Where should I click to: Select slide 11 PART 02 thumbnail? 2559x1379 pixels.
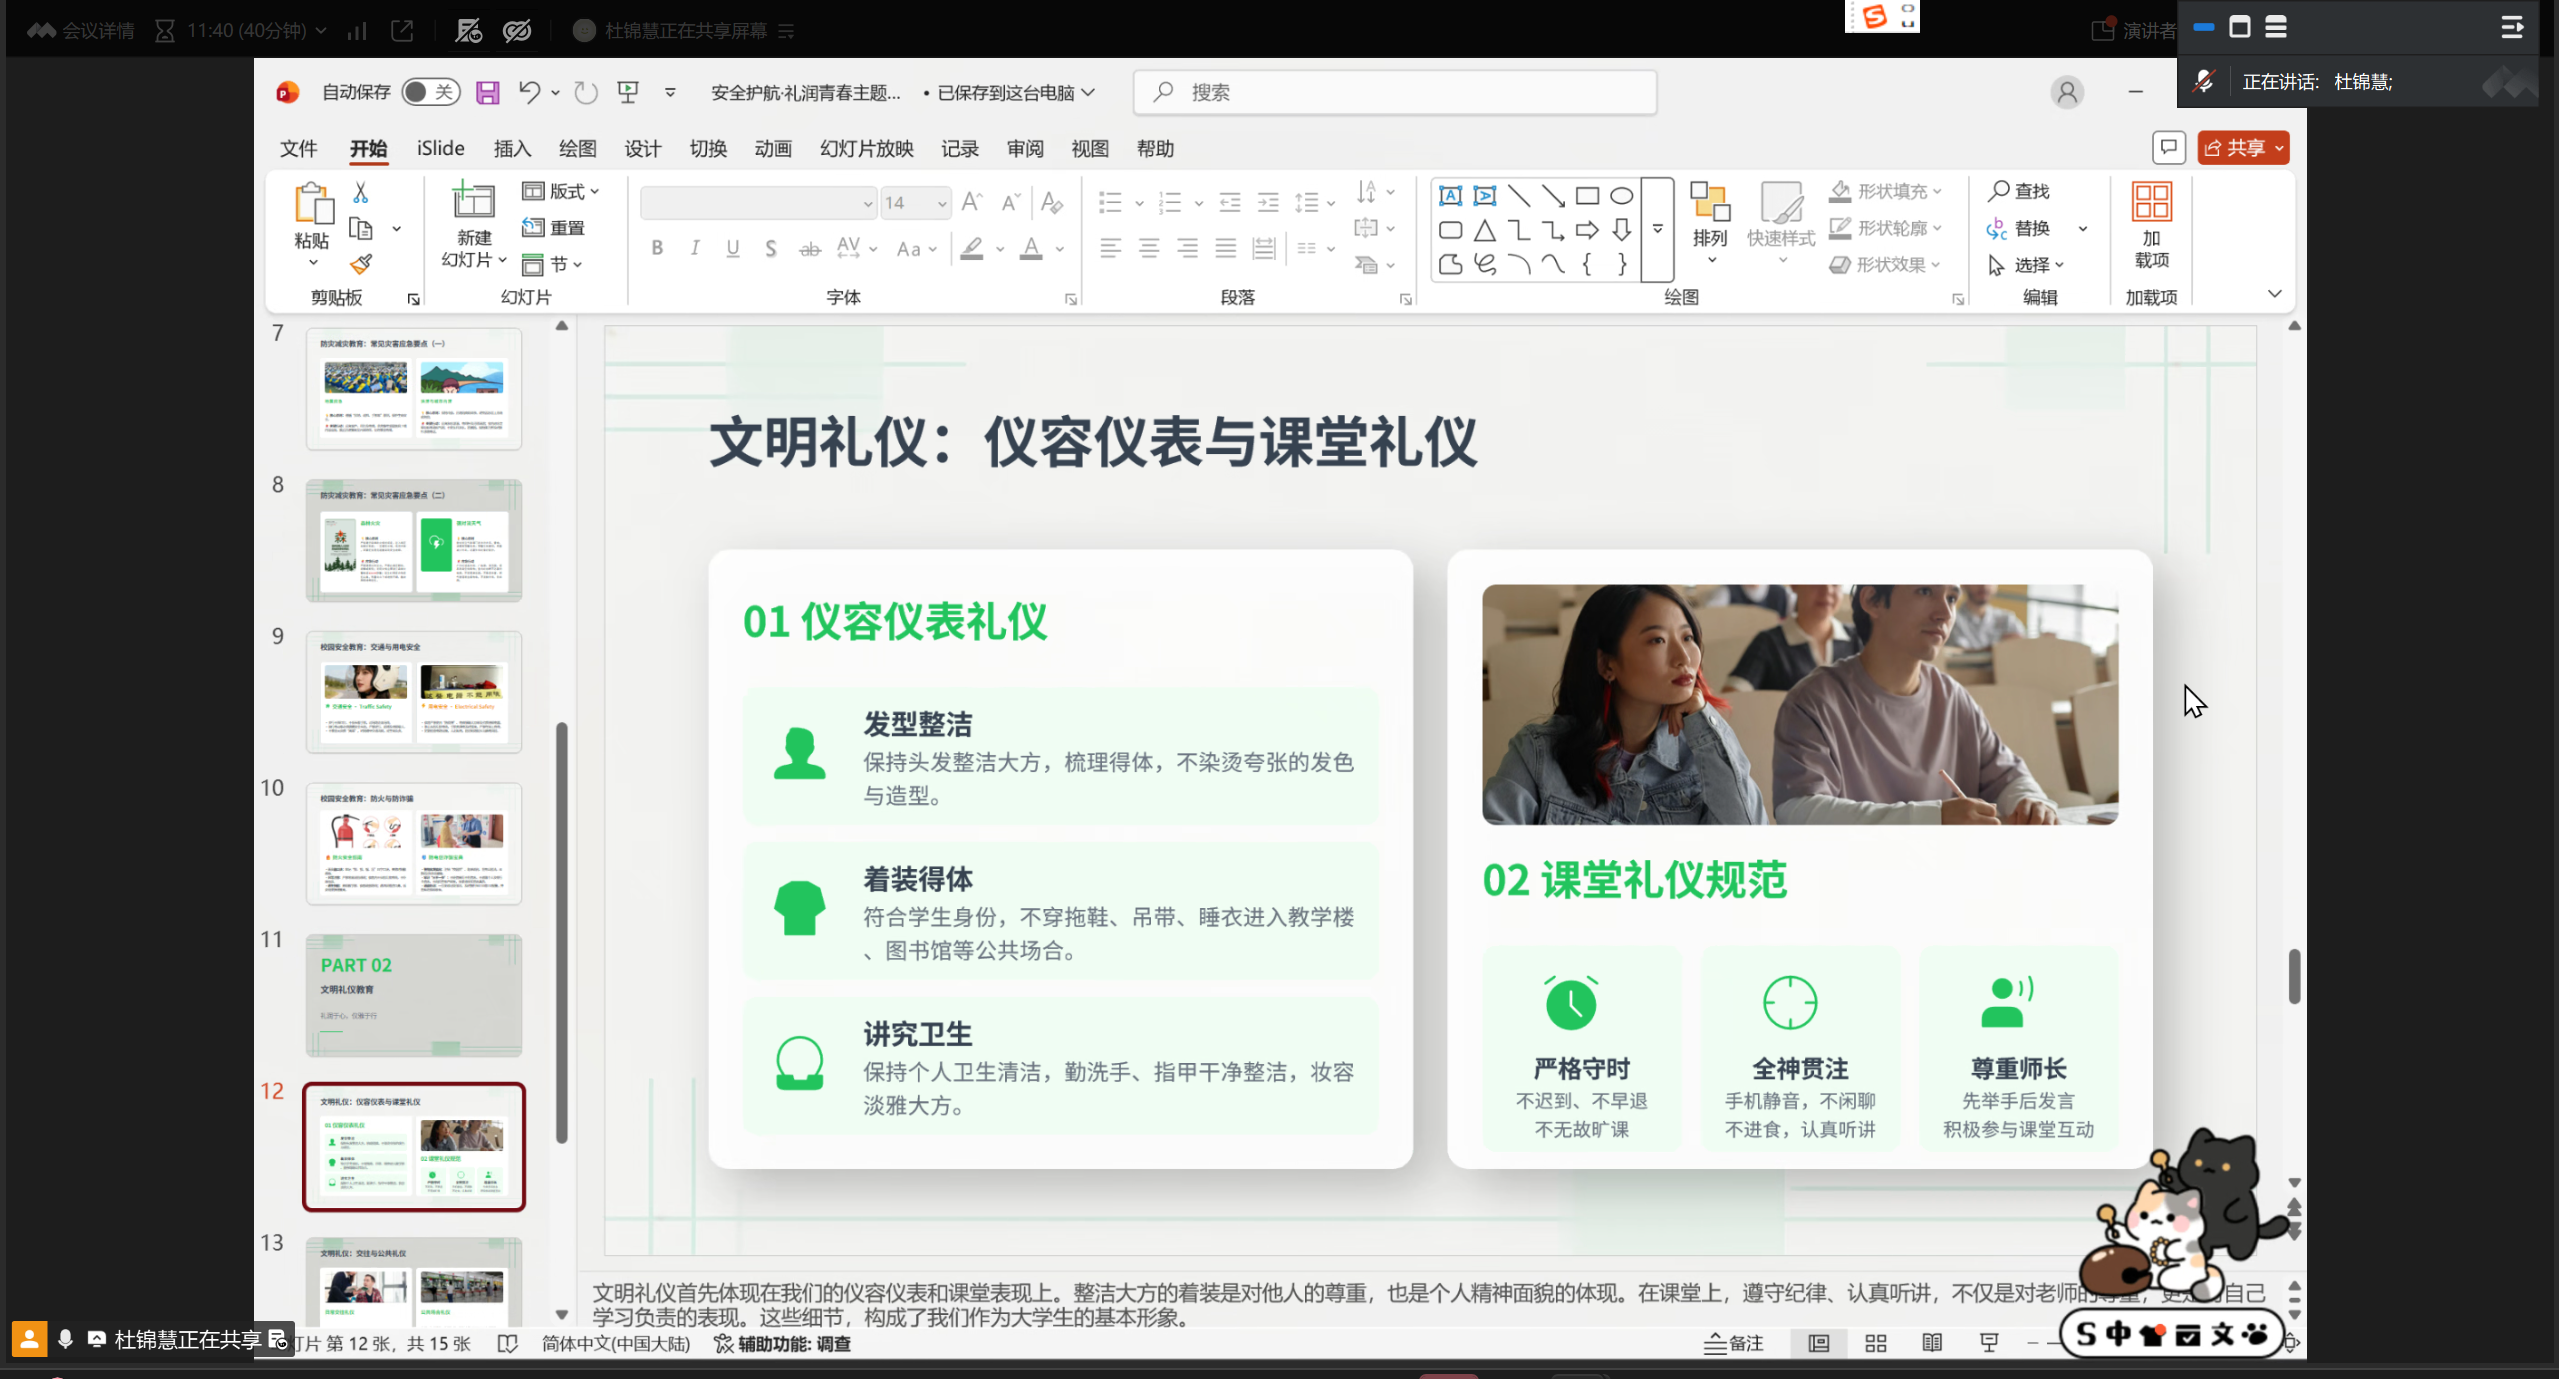coord(414,995)
